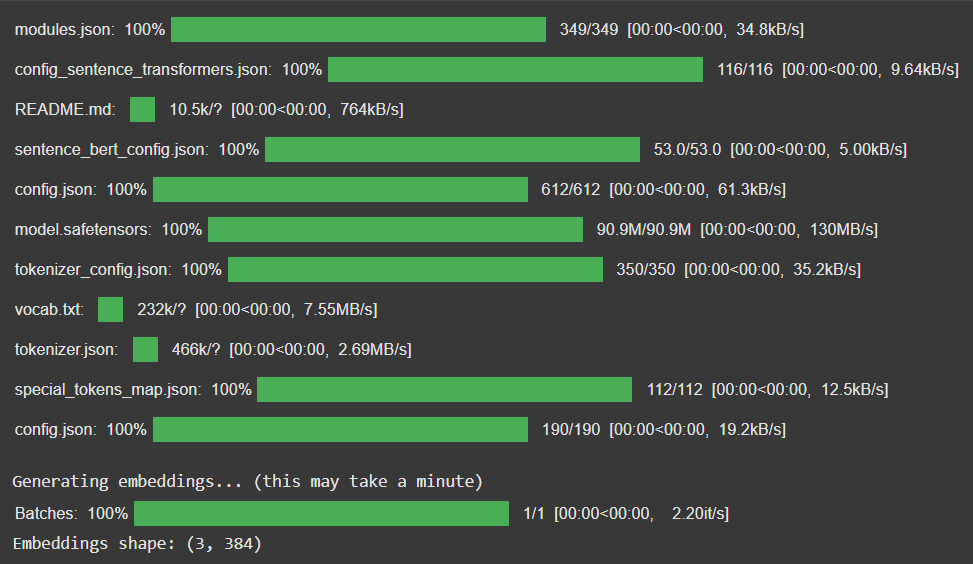Click the model.safetensors progress bar
973x564 pixels.
coord(395,230)
